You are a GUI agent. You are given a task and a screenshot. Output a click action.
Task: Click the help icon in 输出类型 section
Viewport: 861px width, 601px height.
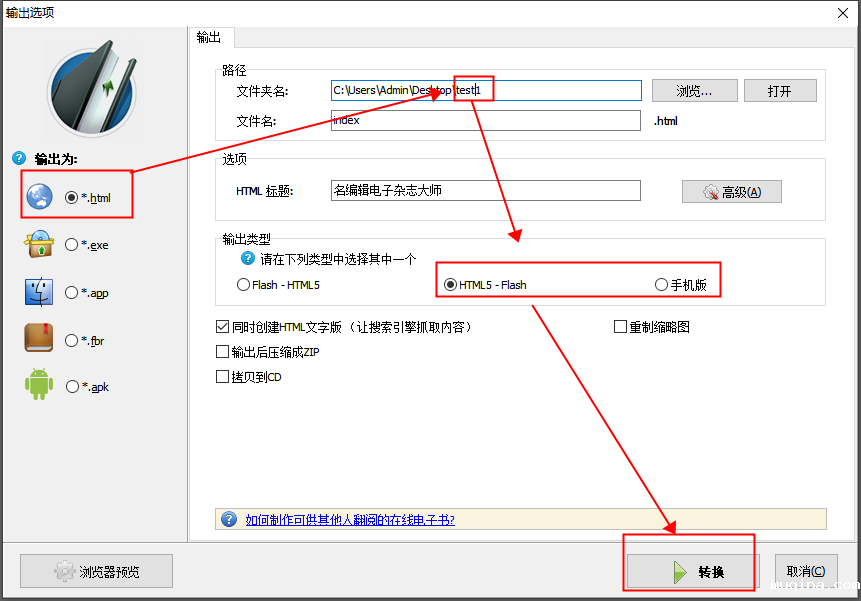click(248, 259)
